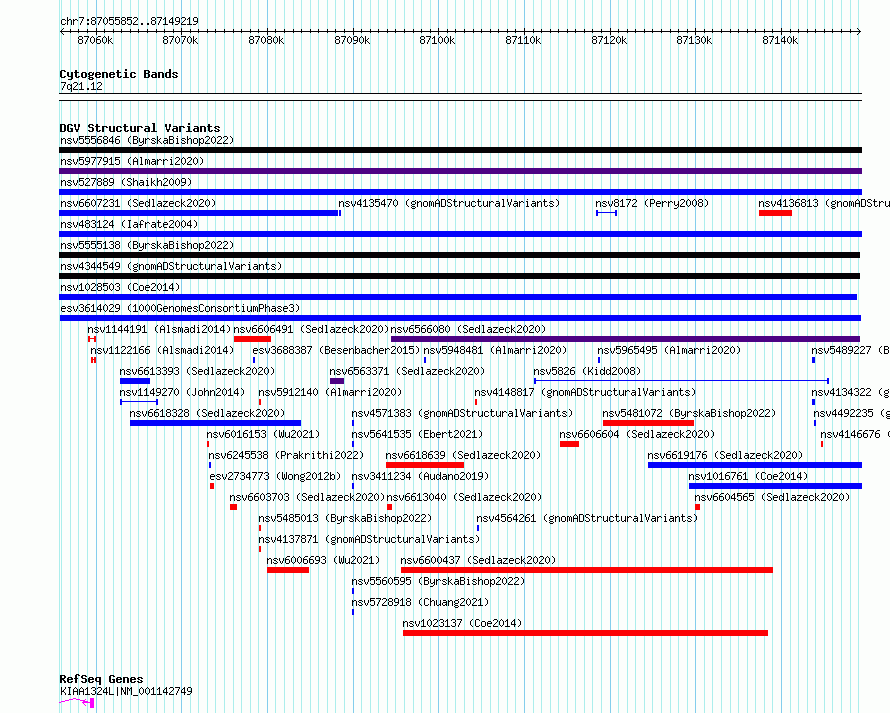Open the nsv5977915 (Almarri2020) variant label

click(x=132, y=161)
